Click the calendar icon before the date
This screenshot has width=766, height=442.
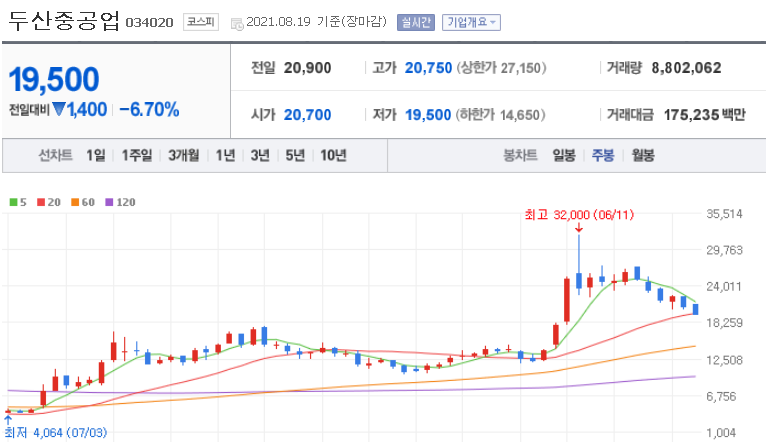(237, 23)
